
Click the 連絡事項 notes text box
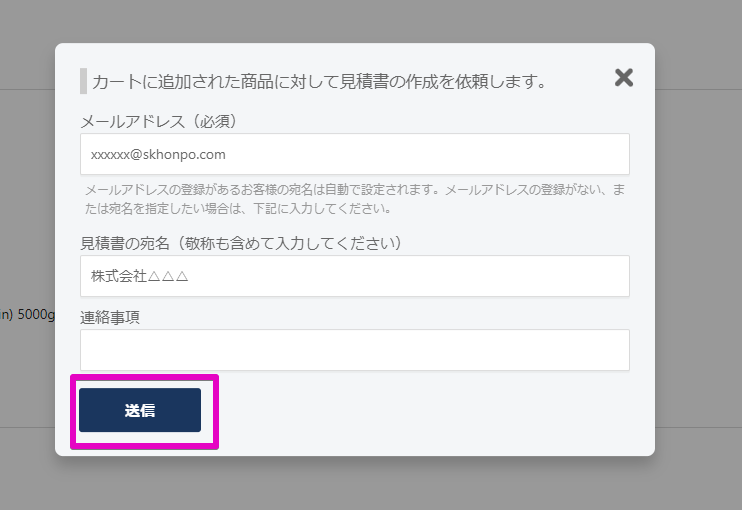pyautogui.click(x=354, y=350)
